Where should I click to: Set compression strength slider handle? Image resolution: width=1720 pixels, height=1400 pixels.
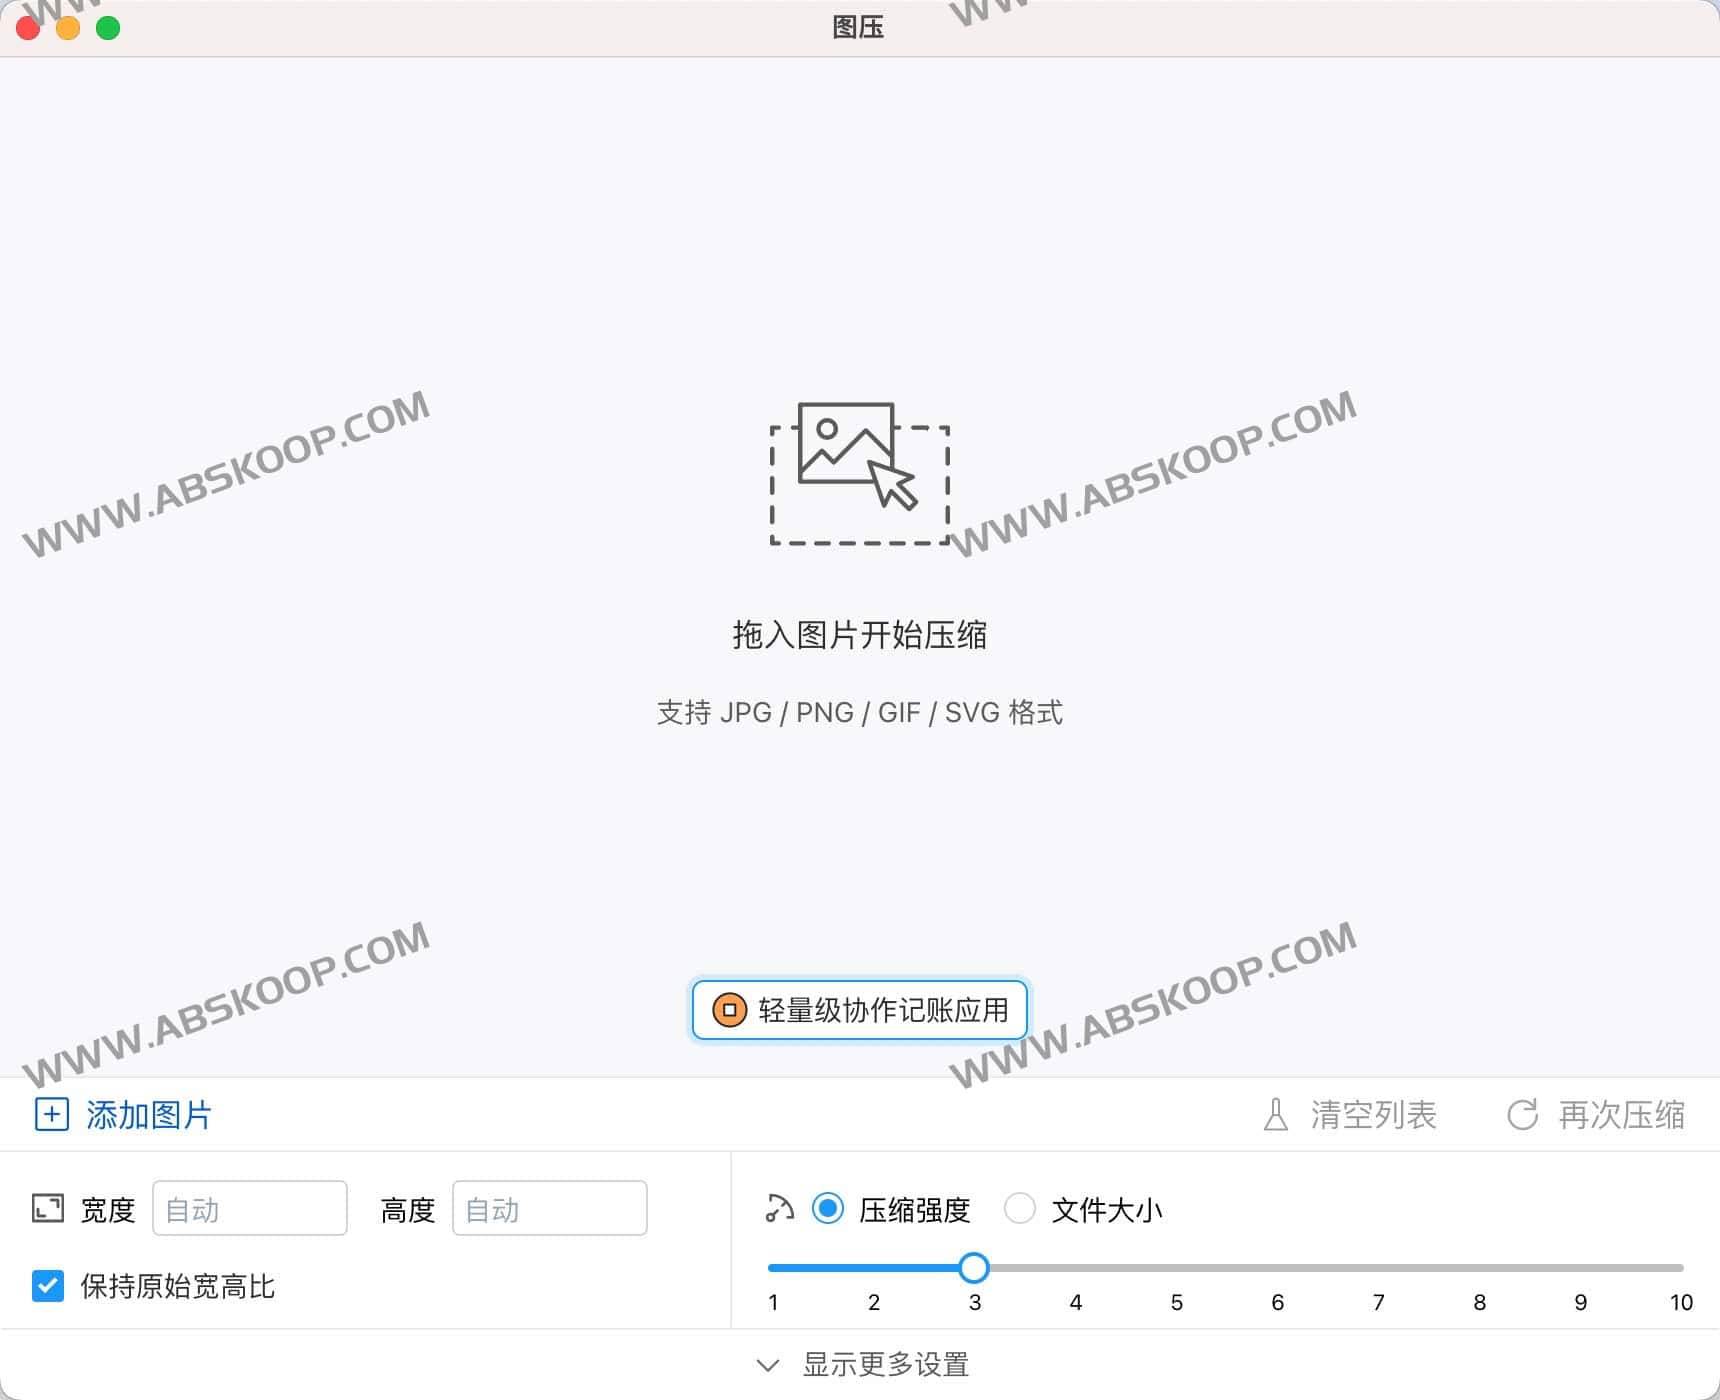[x=974, y=1267]
